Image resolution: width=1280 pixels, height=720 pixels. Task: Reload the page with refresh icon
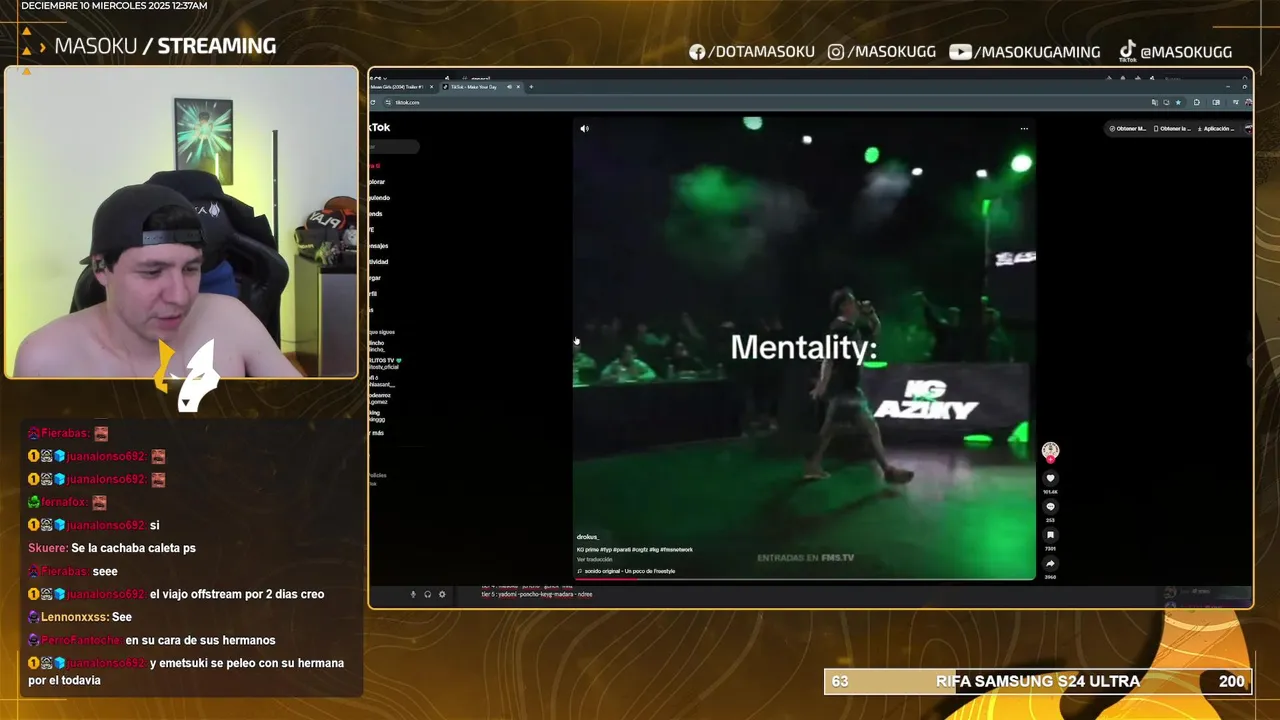coord(374,102)
